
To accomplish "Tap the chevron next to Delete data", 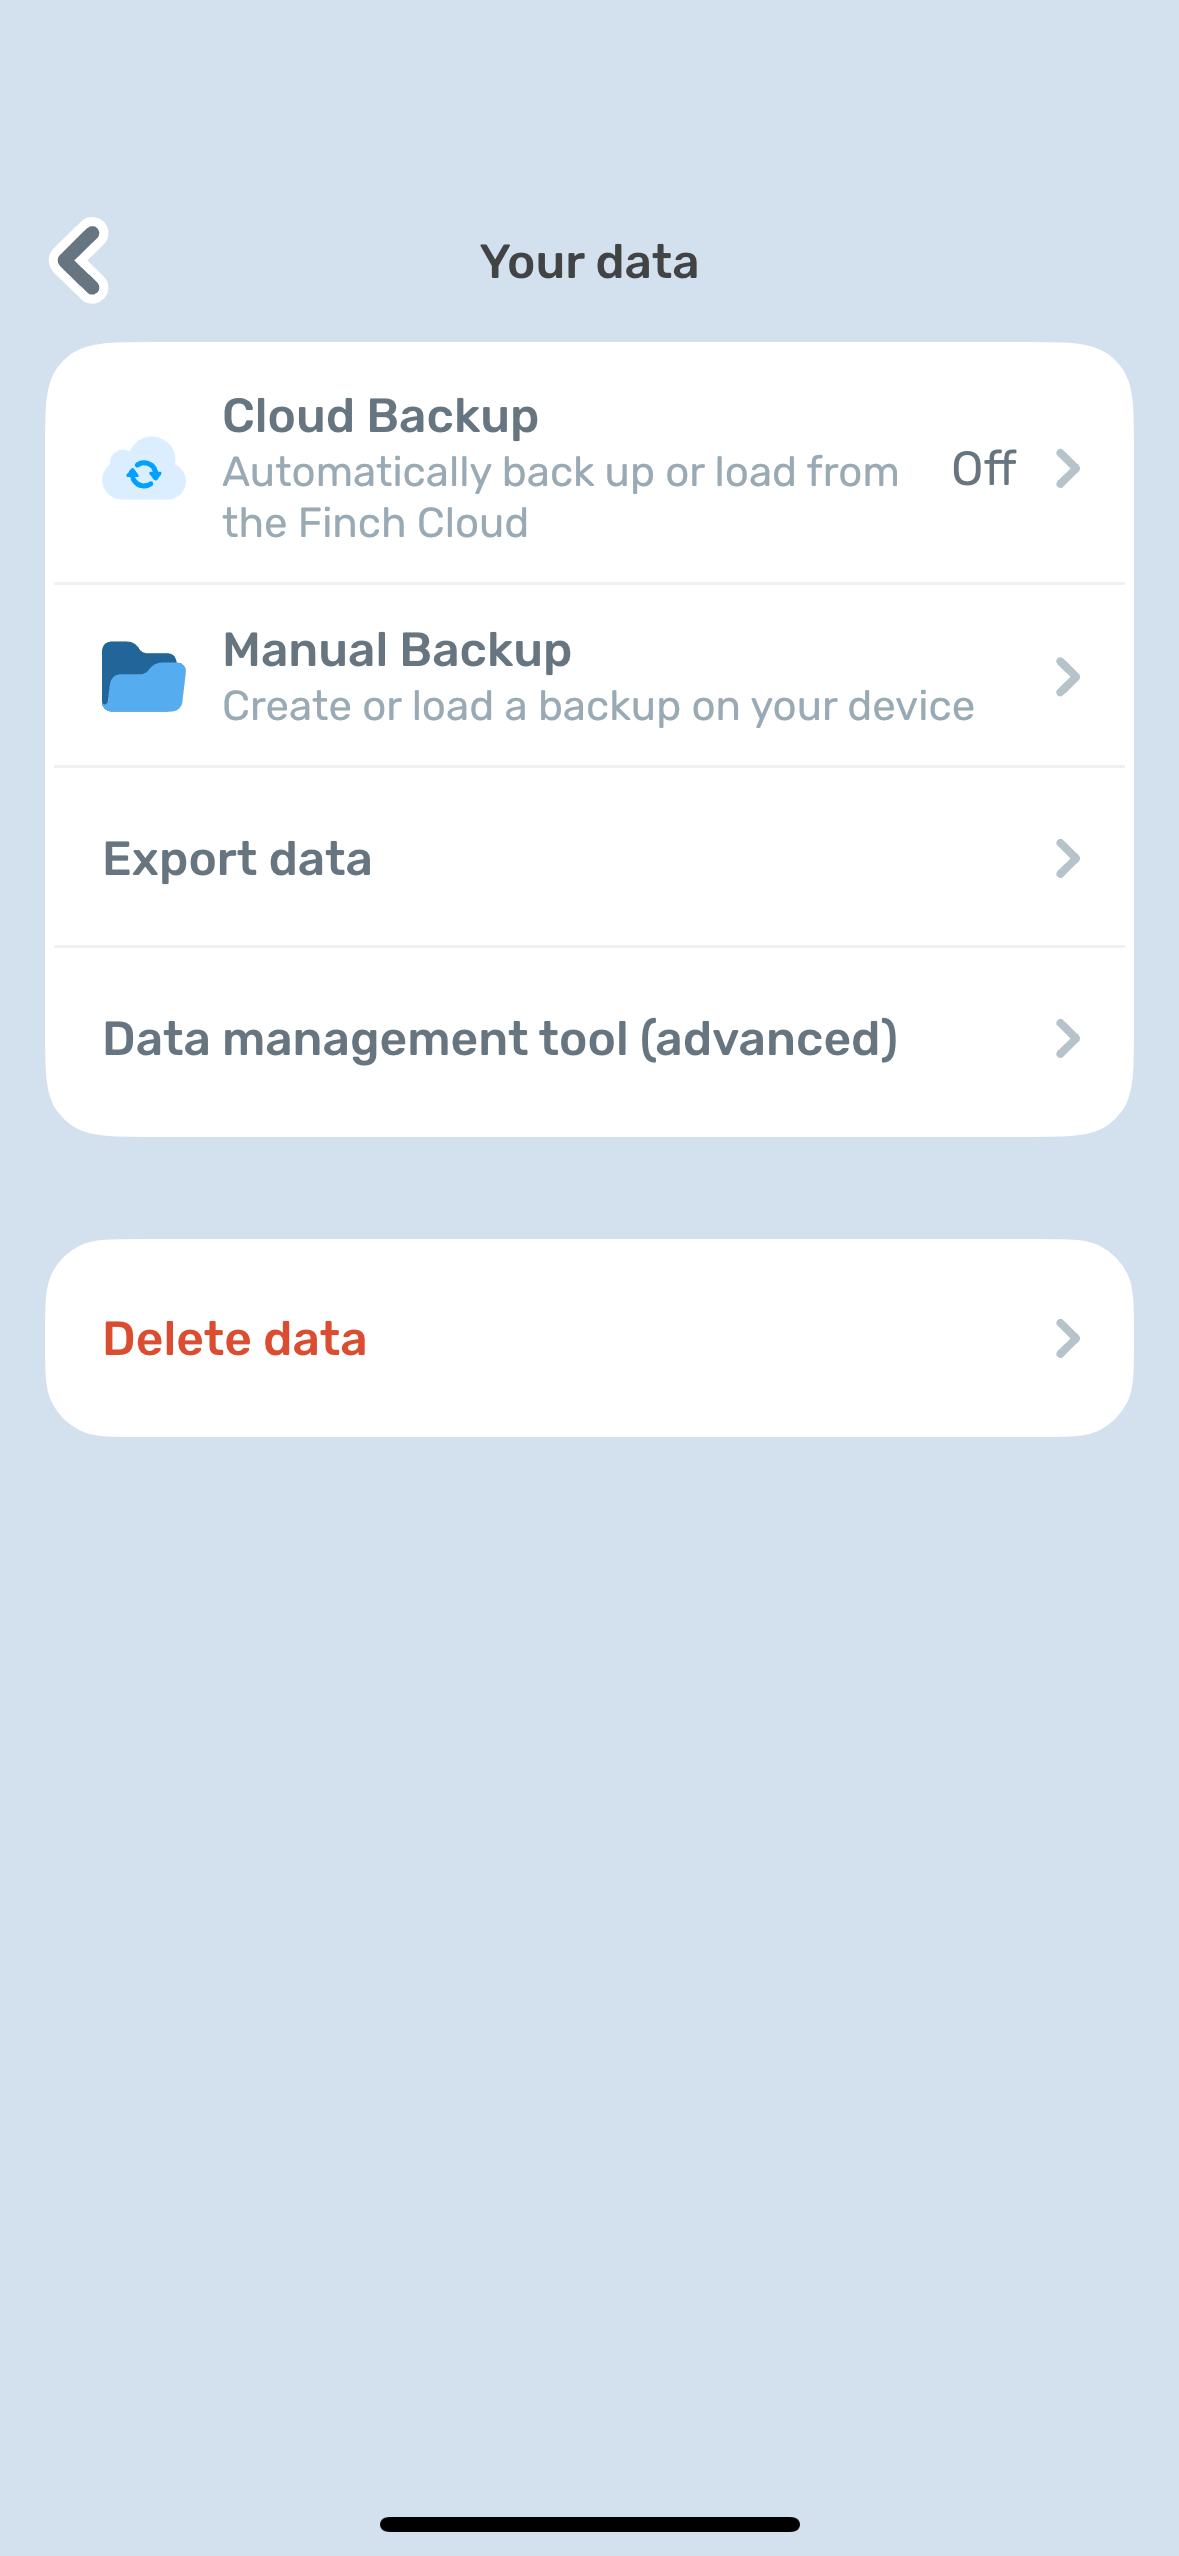I will (x=1068, y=1338).
